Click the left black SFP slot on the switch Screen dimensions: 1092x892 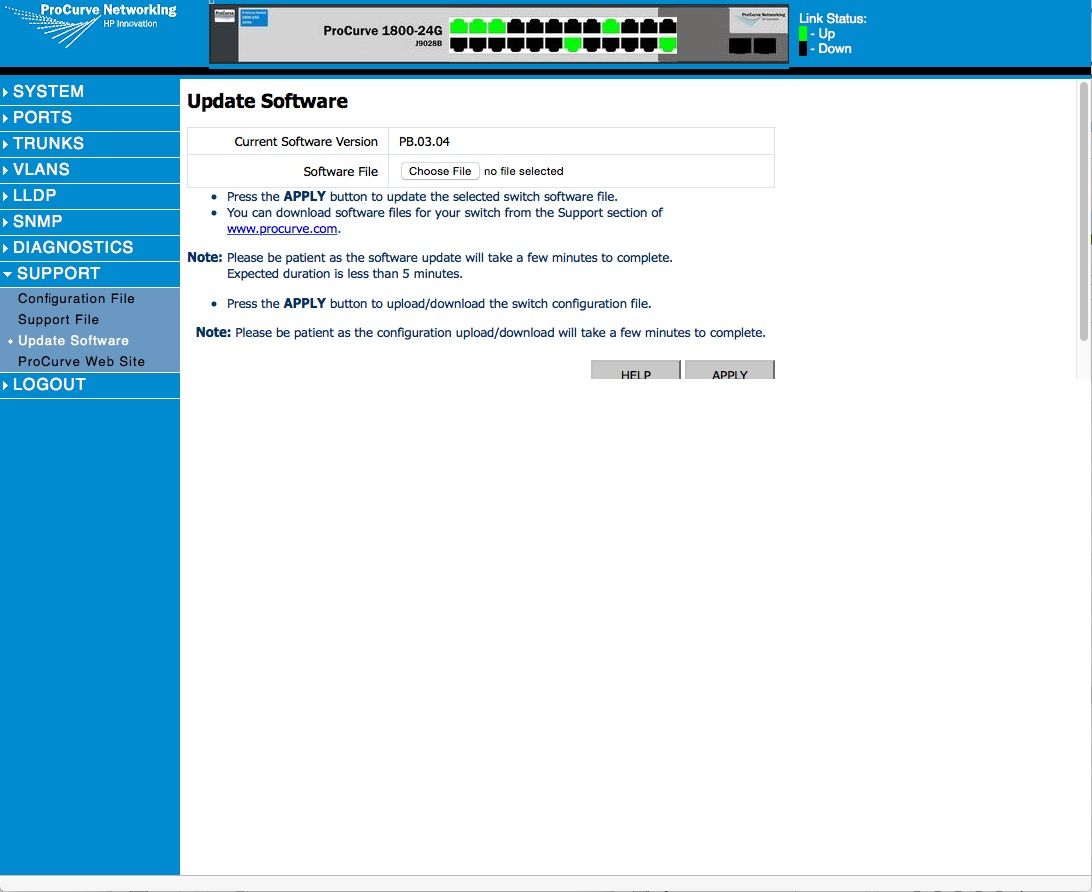pos(740,46)
